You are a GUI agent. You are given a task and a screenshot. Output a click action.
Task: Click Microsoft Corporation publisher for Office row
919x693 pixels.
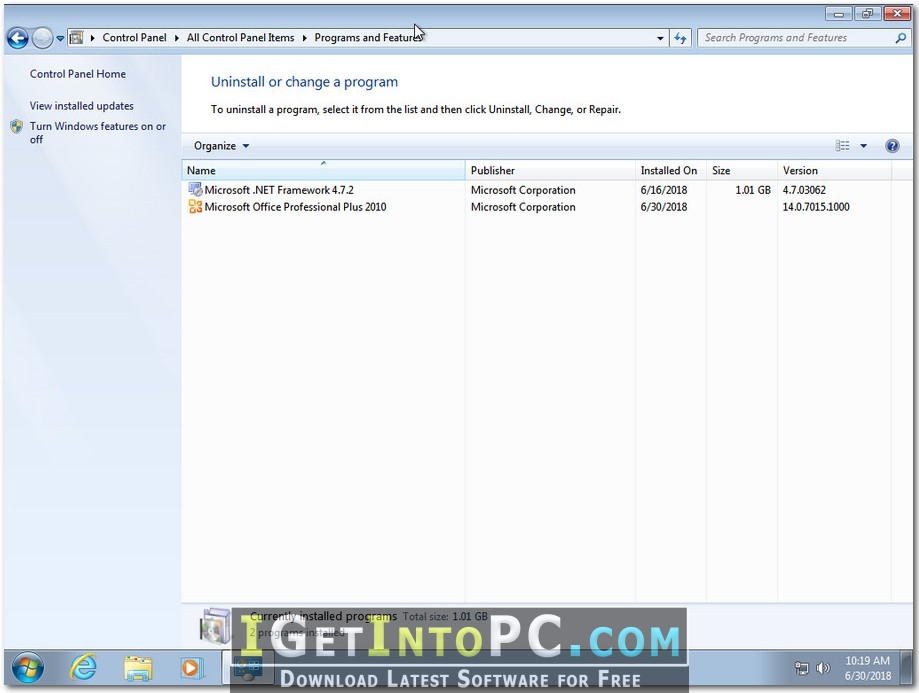click(523, 206)
